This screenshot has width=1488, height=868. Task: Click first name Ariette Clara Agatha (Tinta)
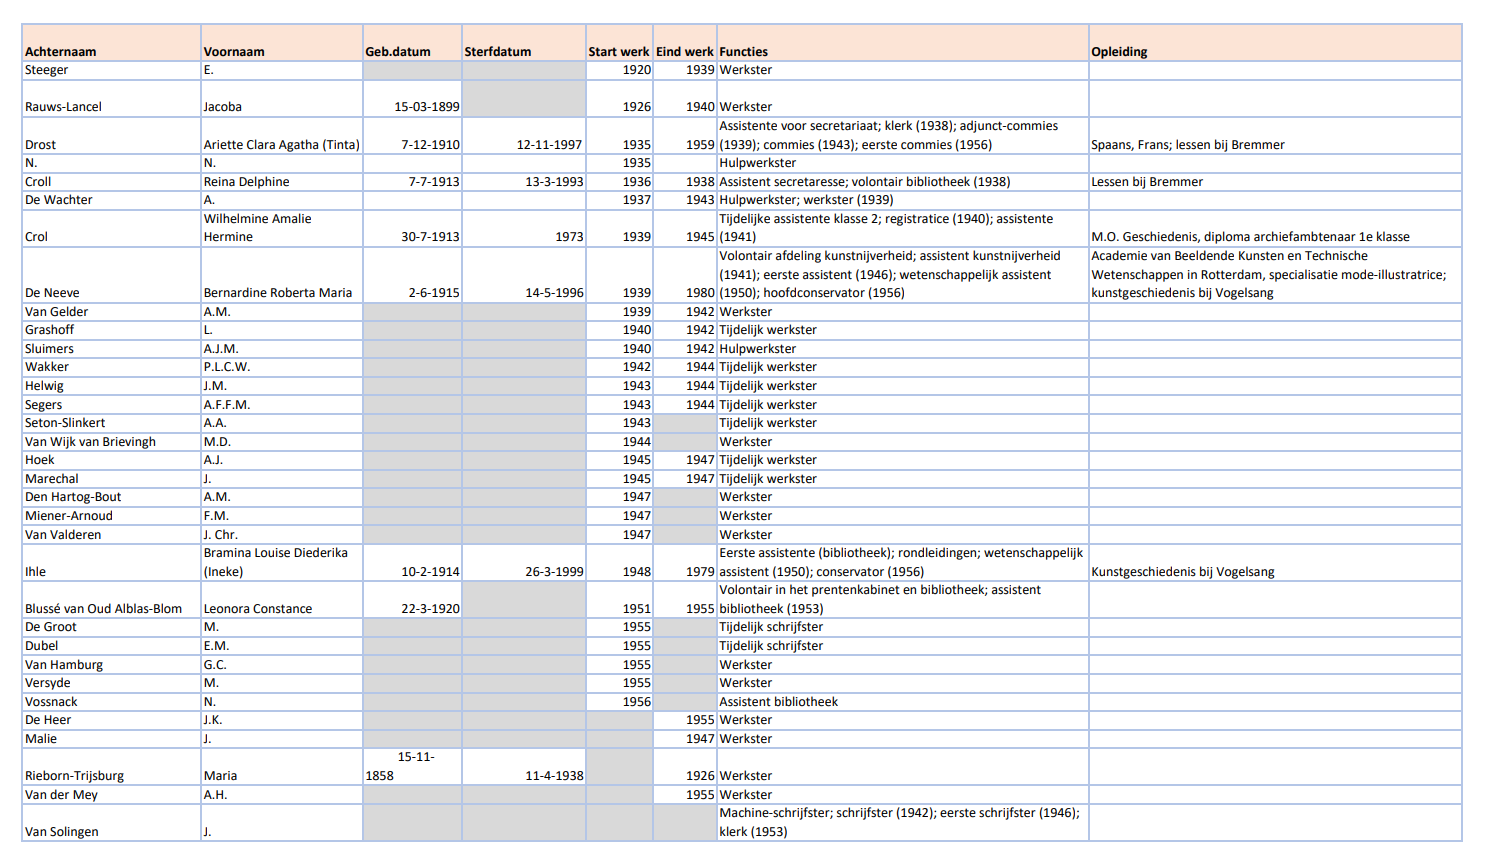[x=281, y=145]
